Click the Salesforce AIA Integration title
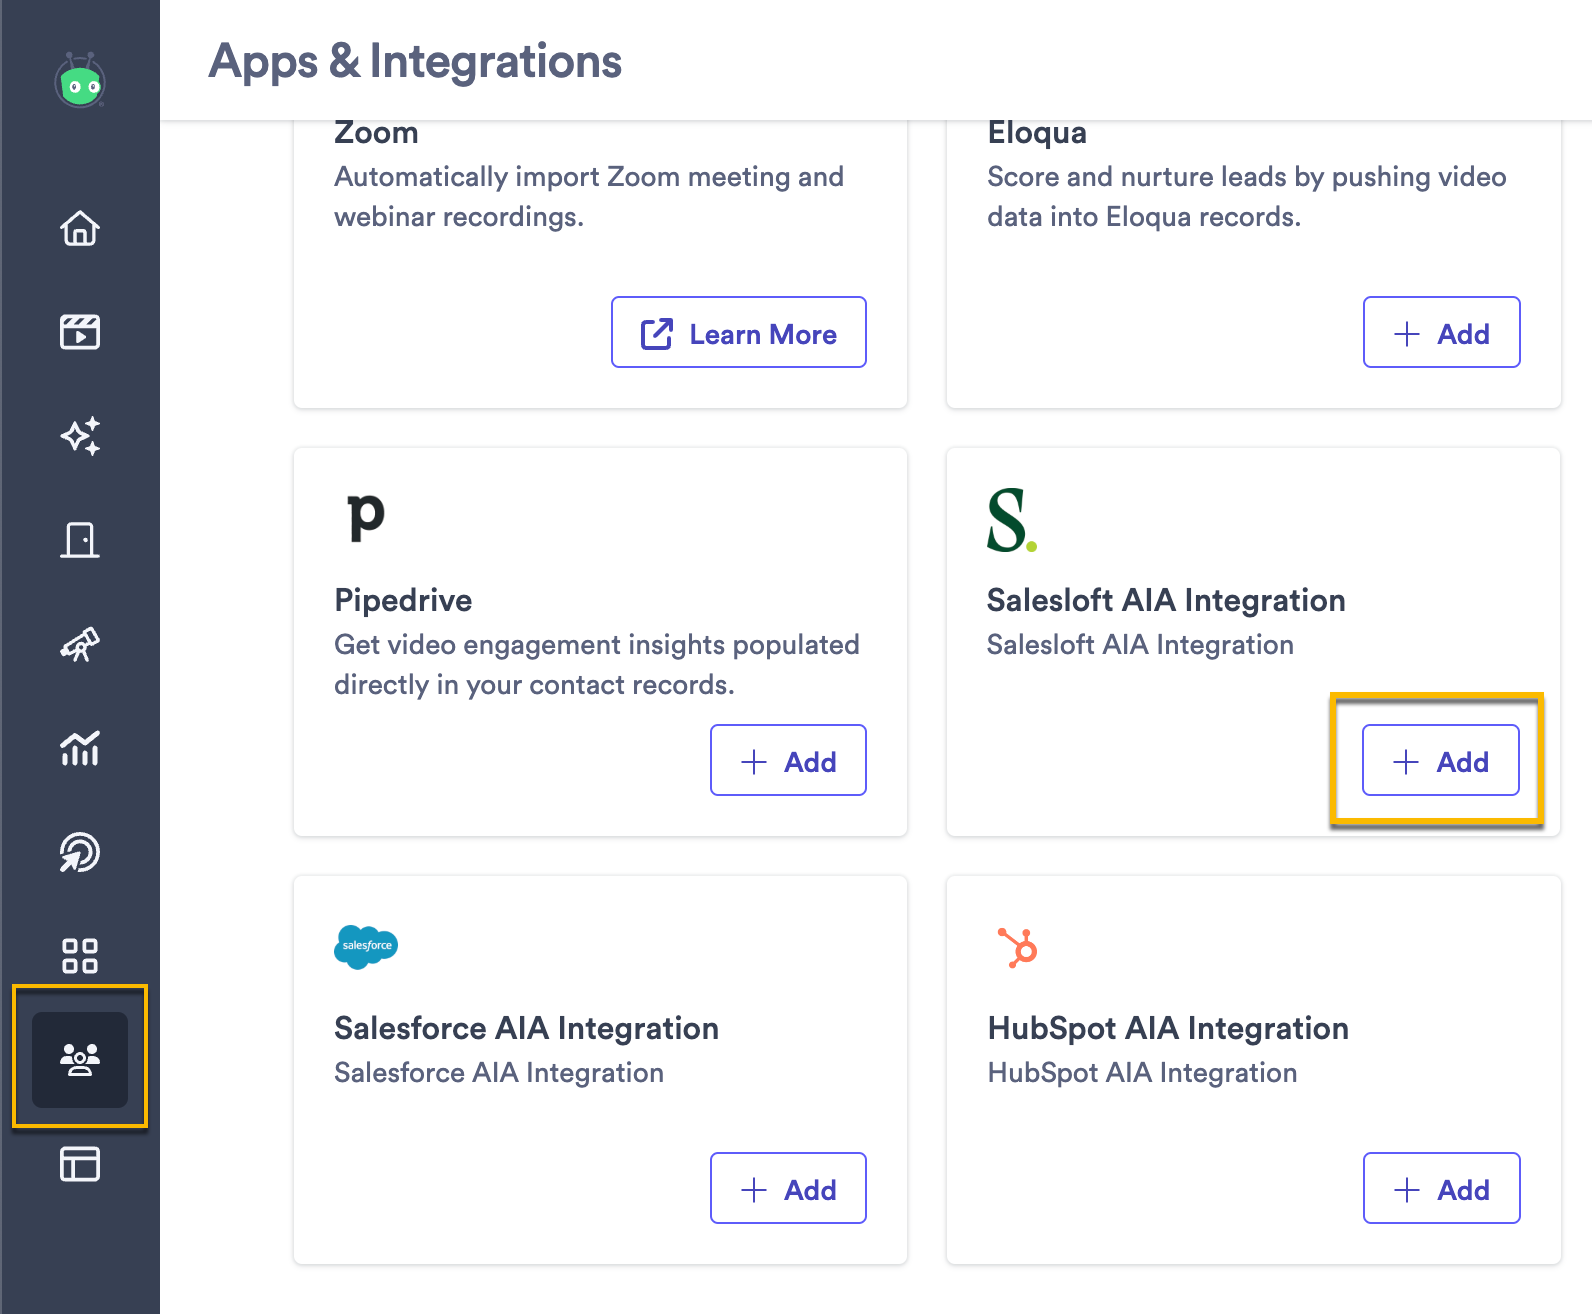1592x1314 pixels. [526, 1028]
